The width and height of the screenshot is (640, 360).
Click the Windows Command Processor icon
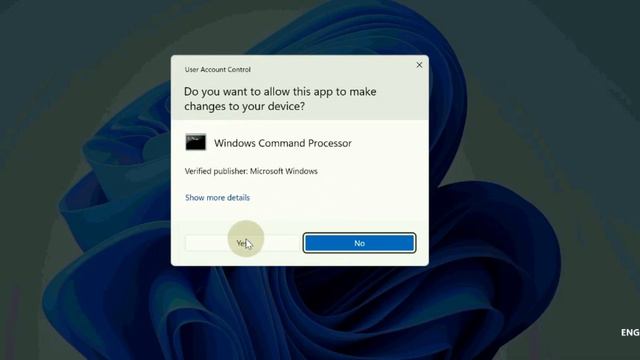pos(196,142)
